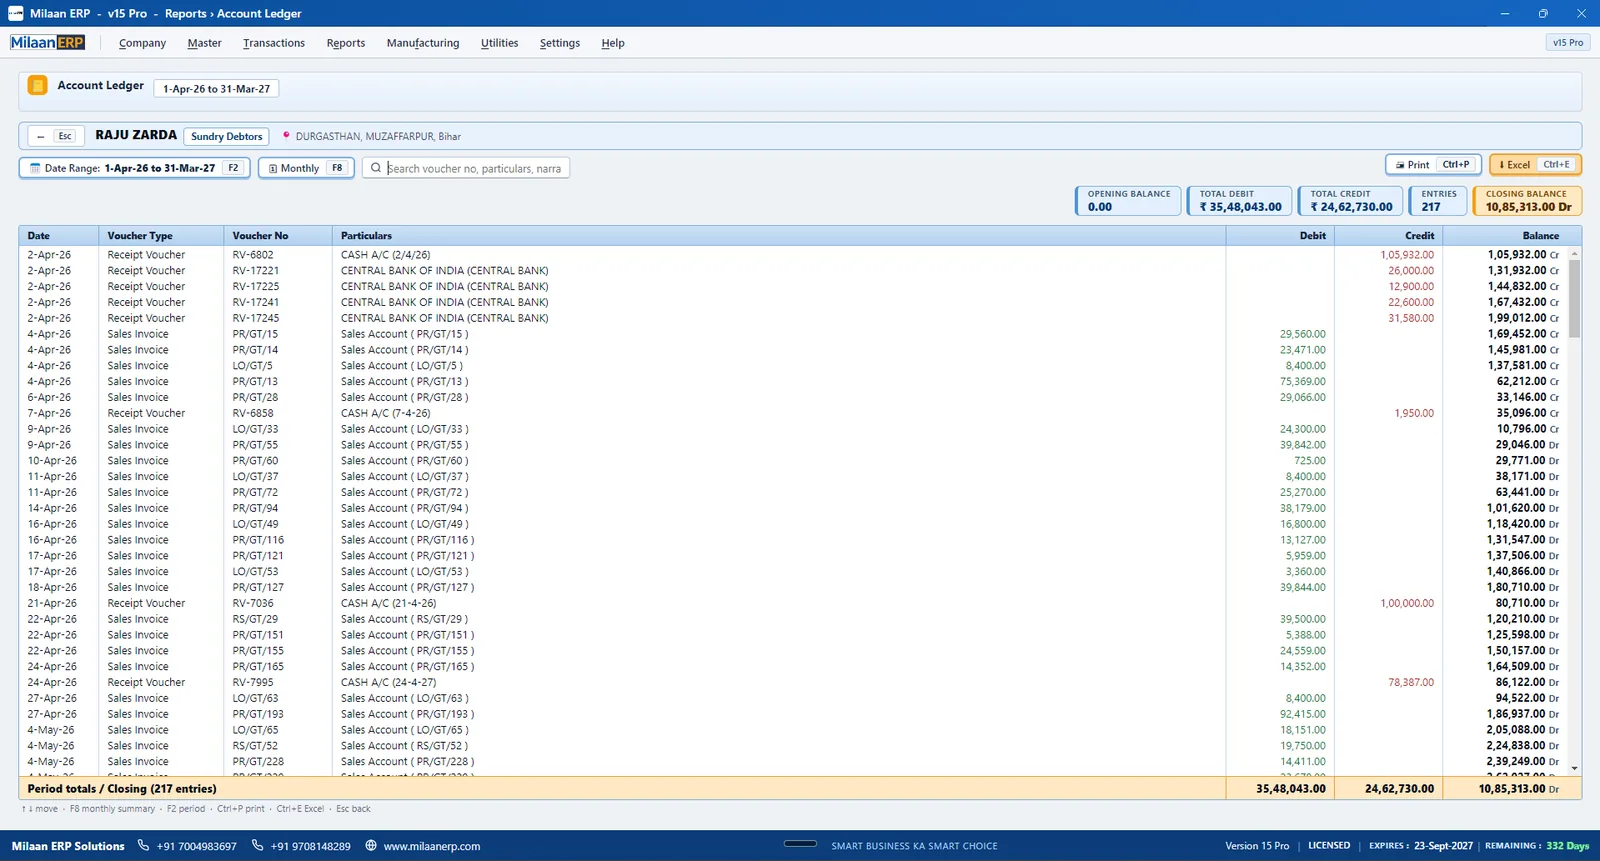This screenshot has height=861, width=1600.
Task: Click the globe icon beside www.milaanerp.com
Action: [371, 846]
